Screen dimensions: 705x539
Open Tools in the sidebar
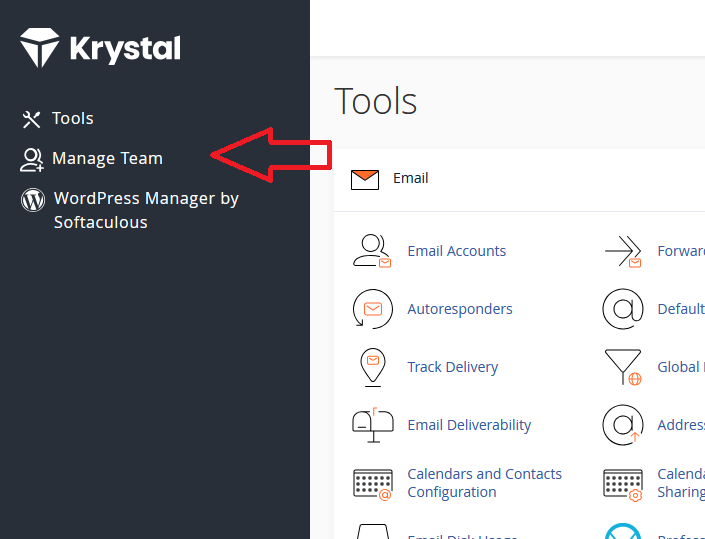tap(72, 118)
